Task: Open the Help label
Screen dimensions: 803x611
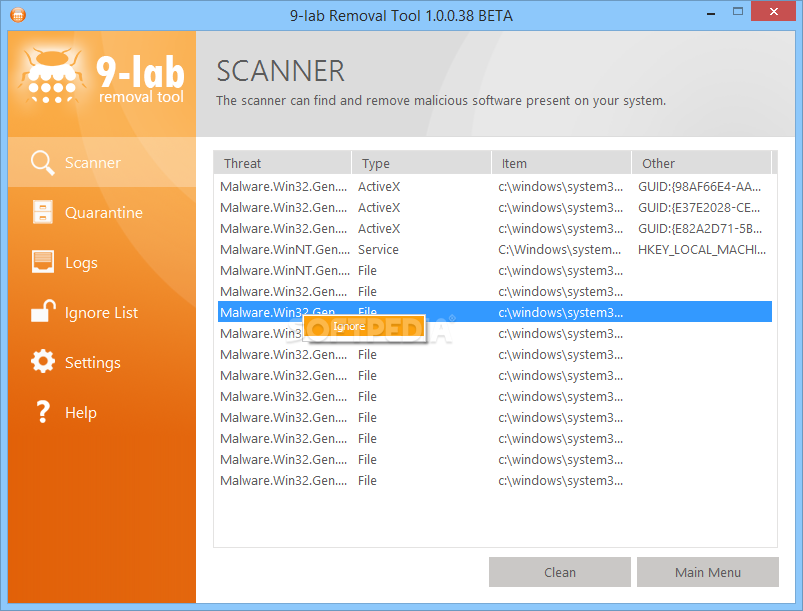Action: pyautogui.click(x=81, y=412)
